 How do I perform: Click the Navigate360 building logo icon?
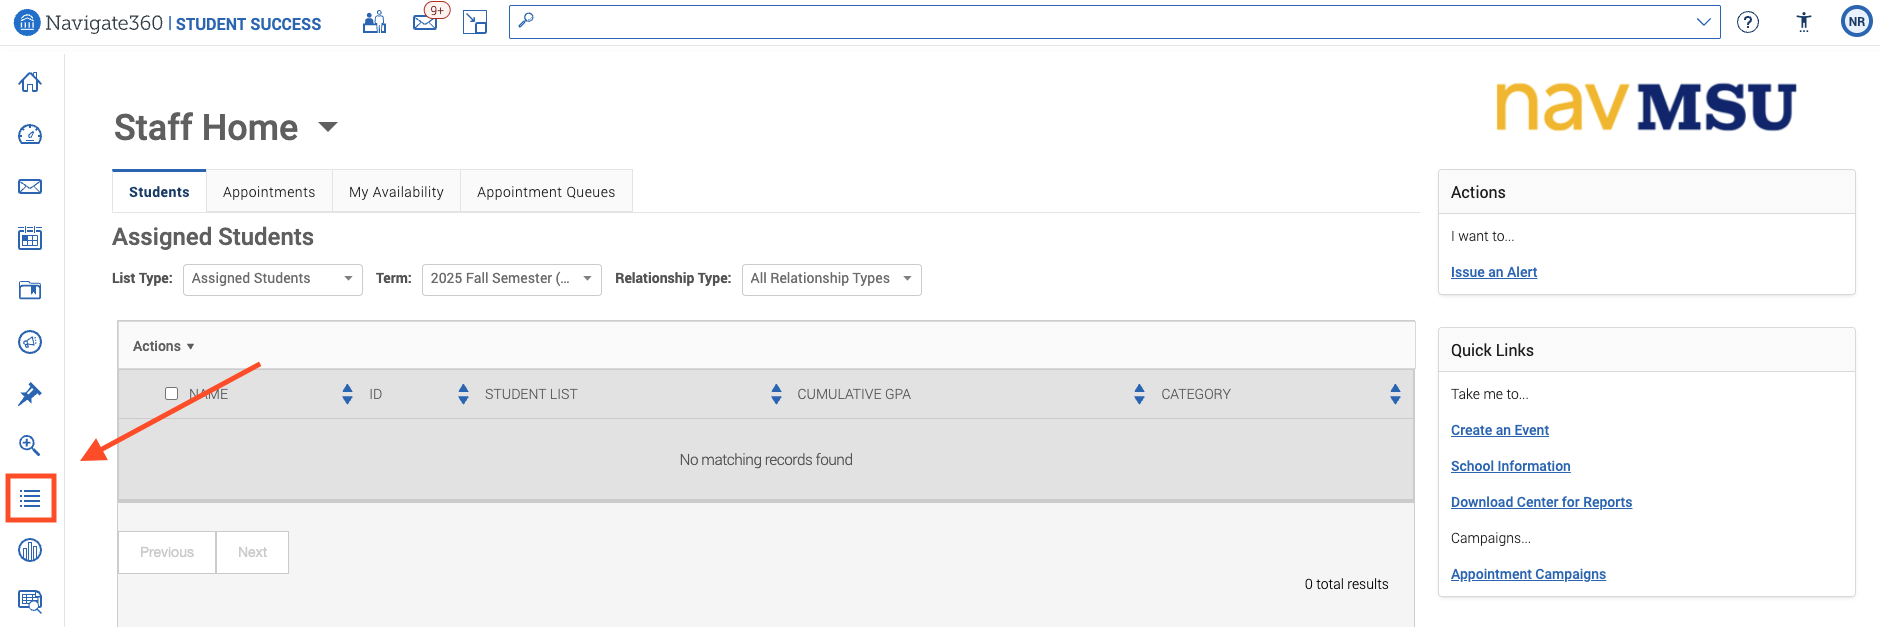click(x=27, y=22)
